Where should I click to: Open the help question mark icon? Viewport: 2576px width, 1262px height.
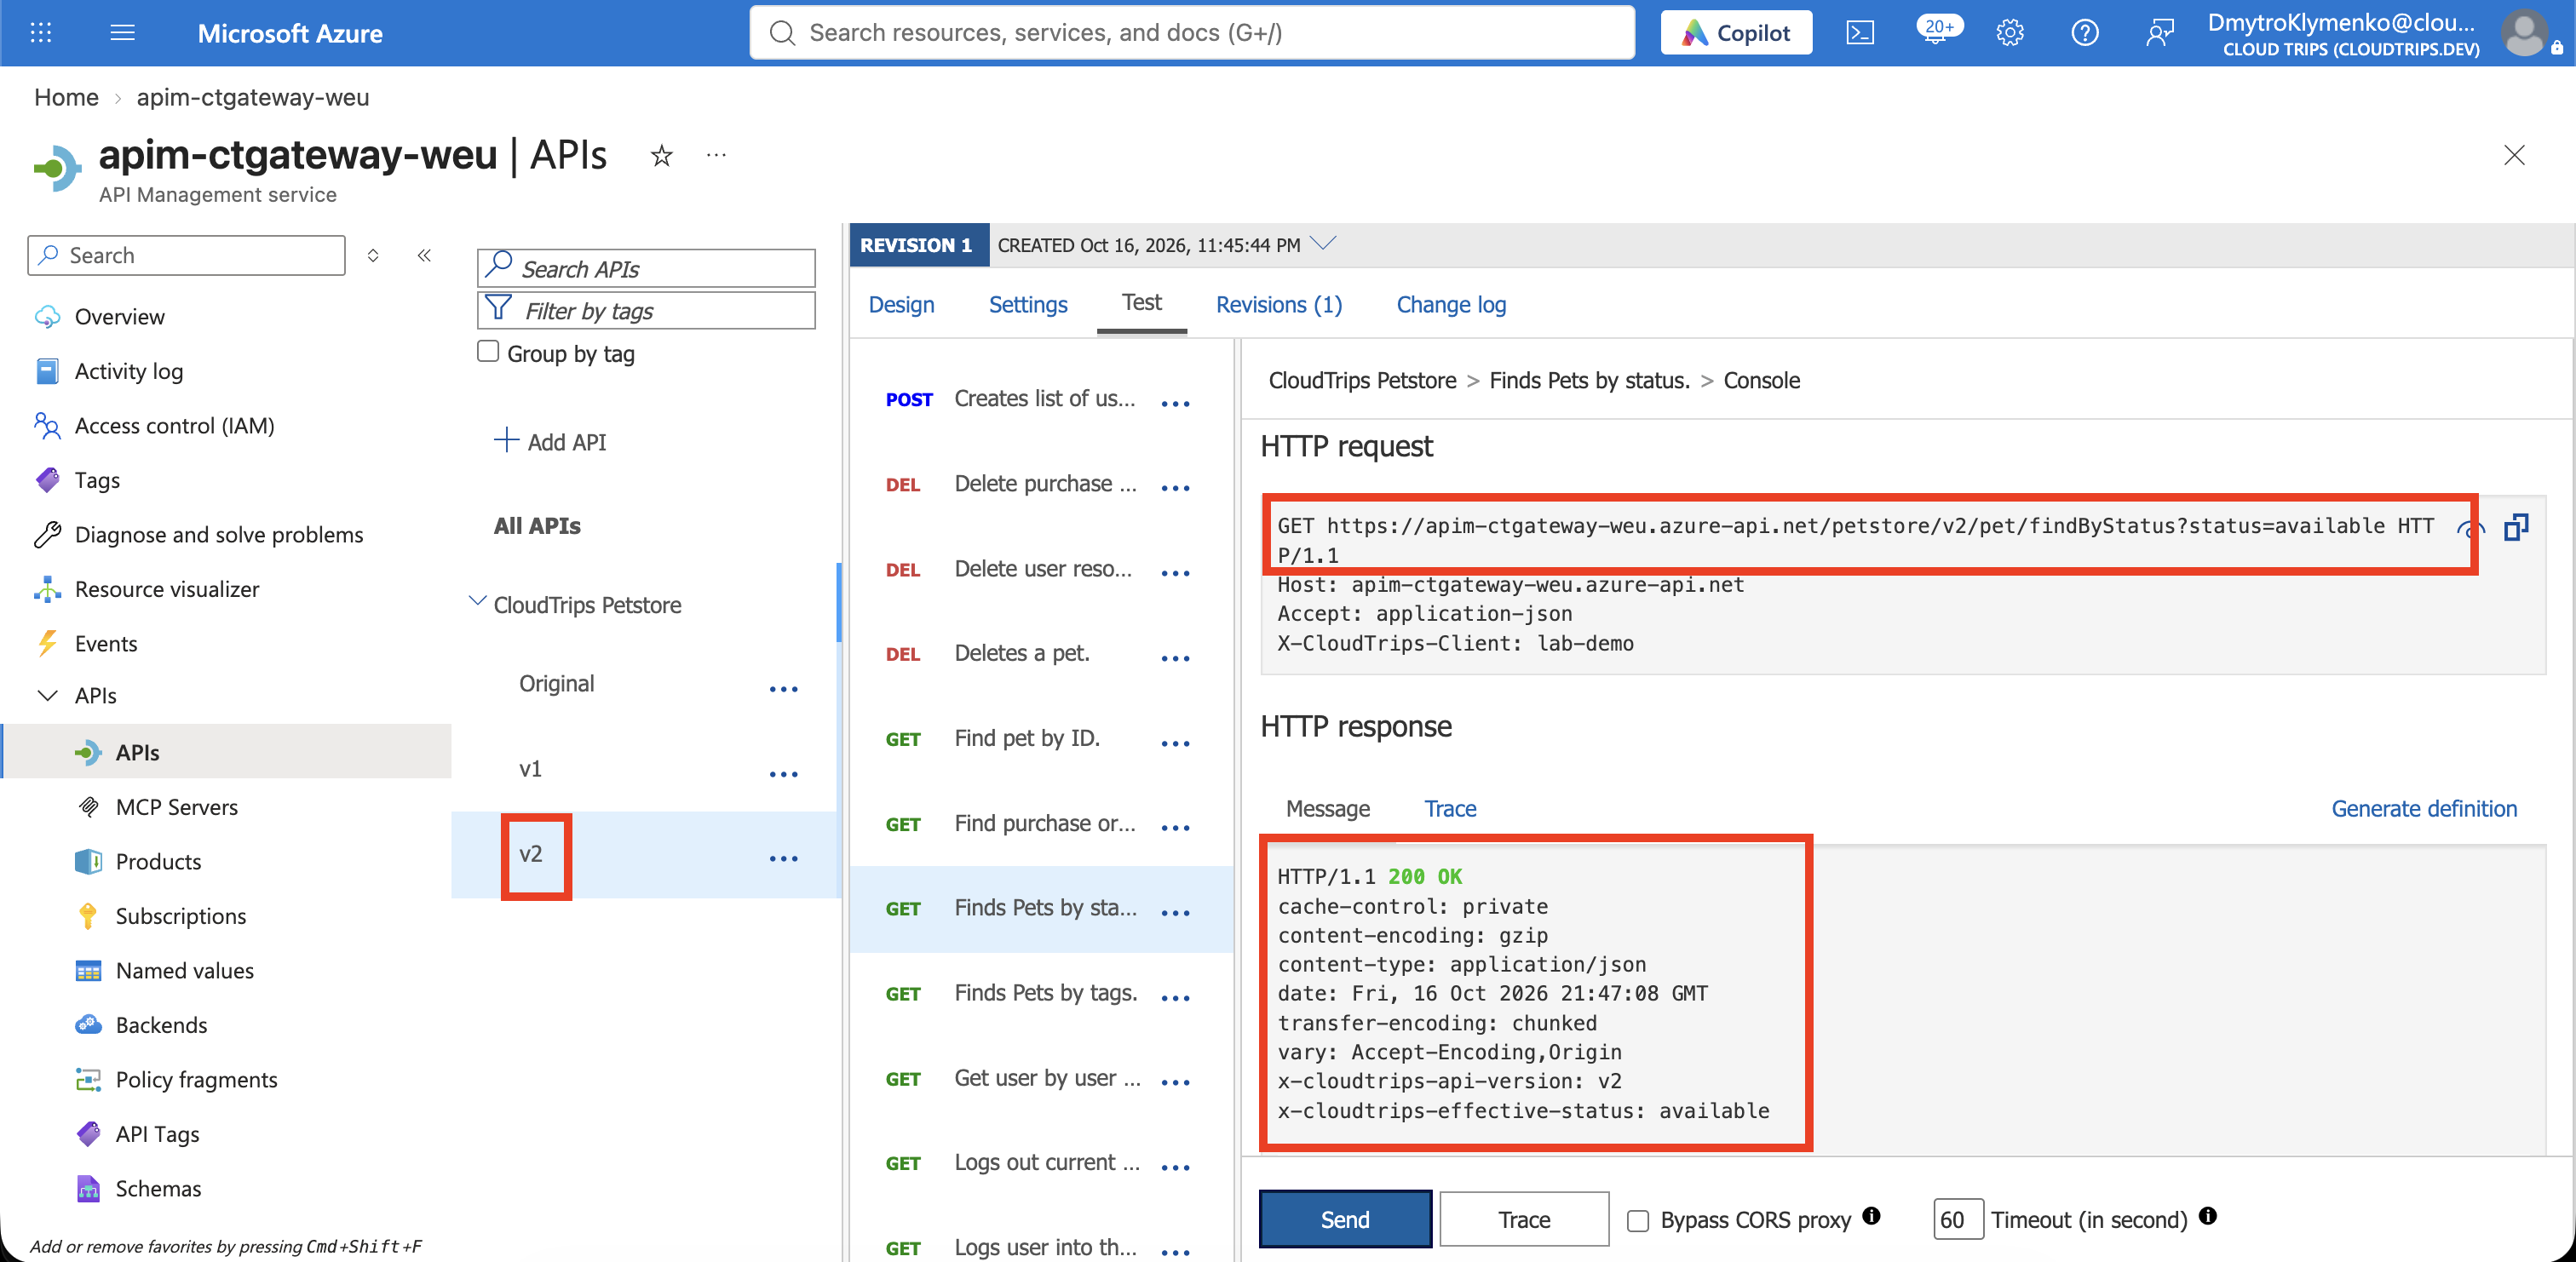(2085, 33)
